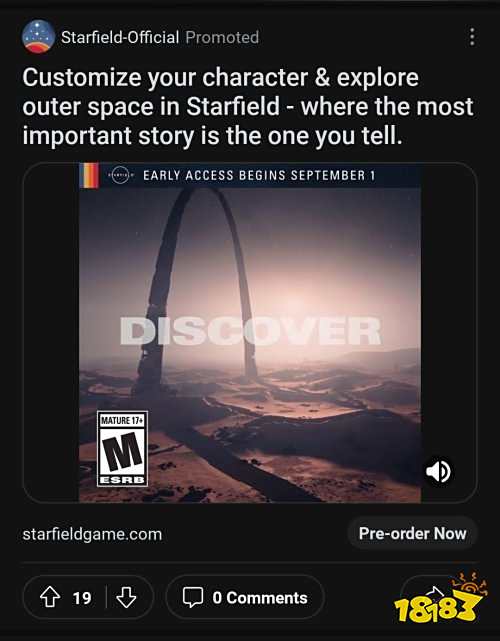Open the post title about customizing your character
Viewport: 500px width, 641px height.
[248, 106]
